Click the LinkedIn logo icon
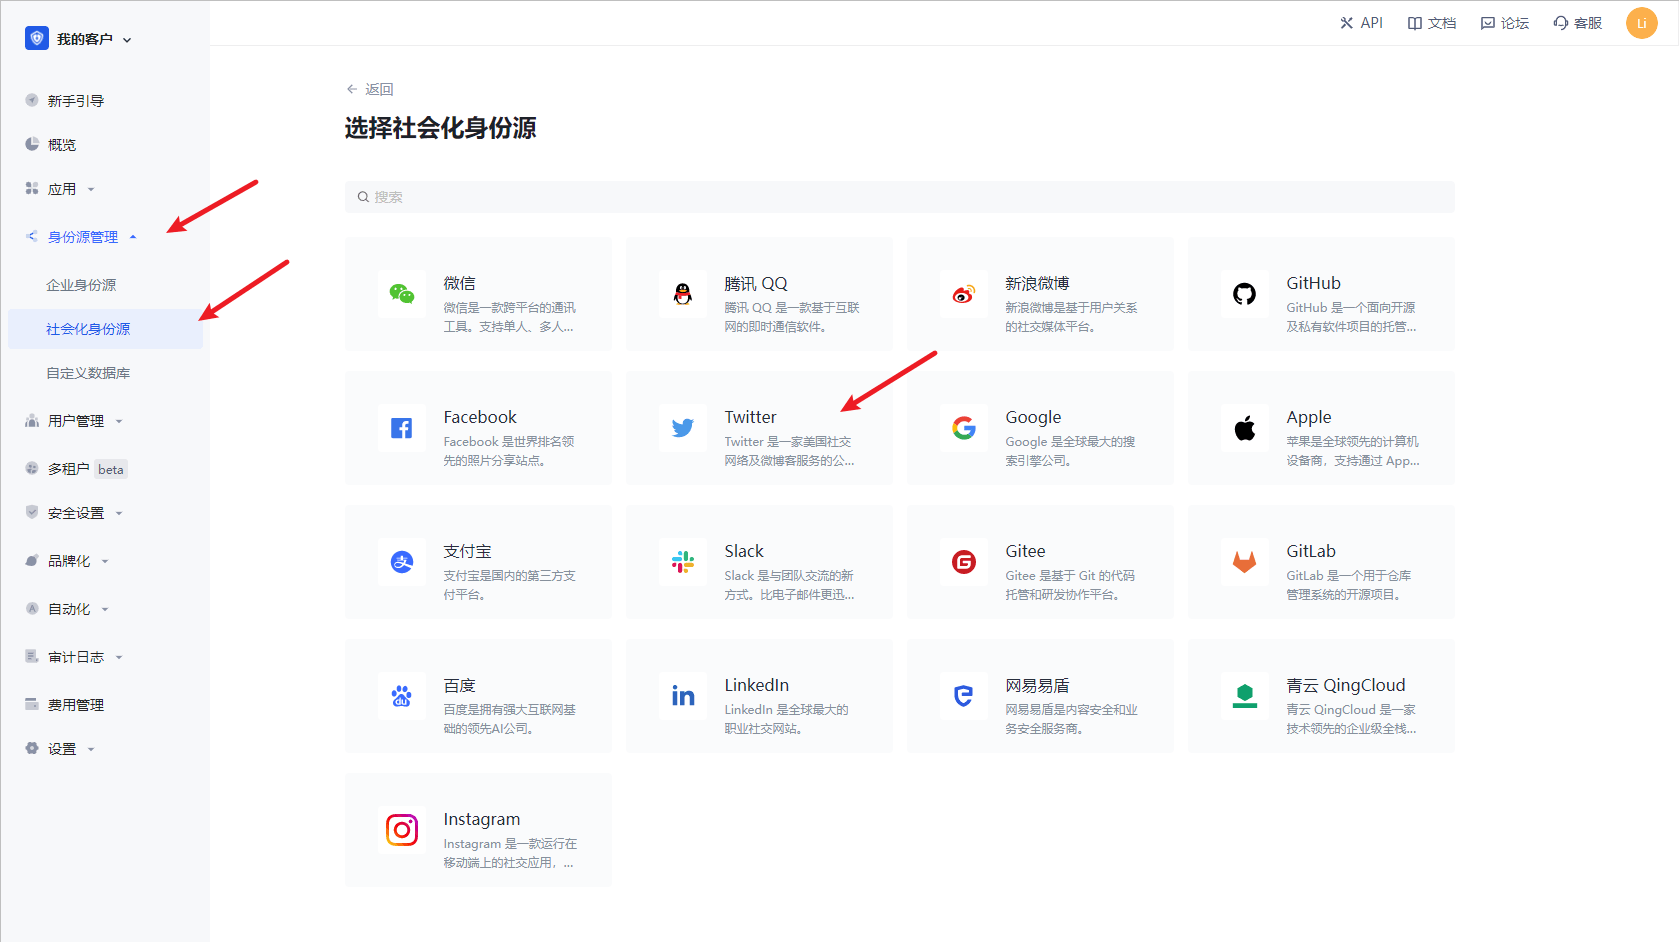1679x942 pixels. pos(683,696)
